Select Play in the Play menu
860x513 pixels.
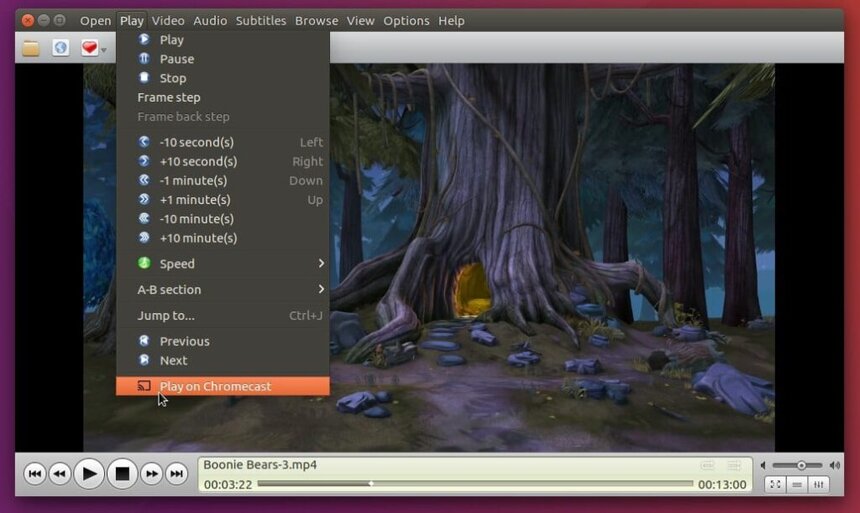[x=223, y=40]
